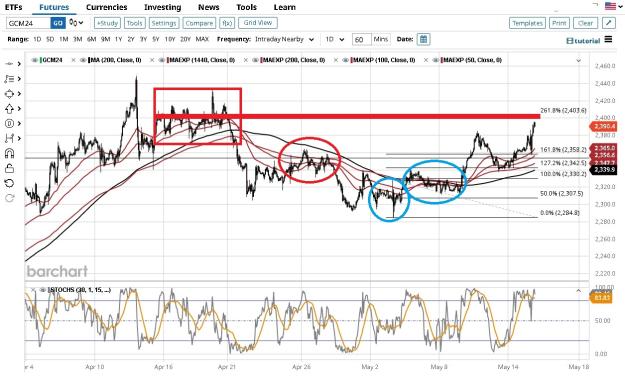
Task: Open the 1D period dropdown
Action: (335, 39)
